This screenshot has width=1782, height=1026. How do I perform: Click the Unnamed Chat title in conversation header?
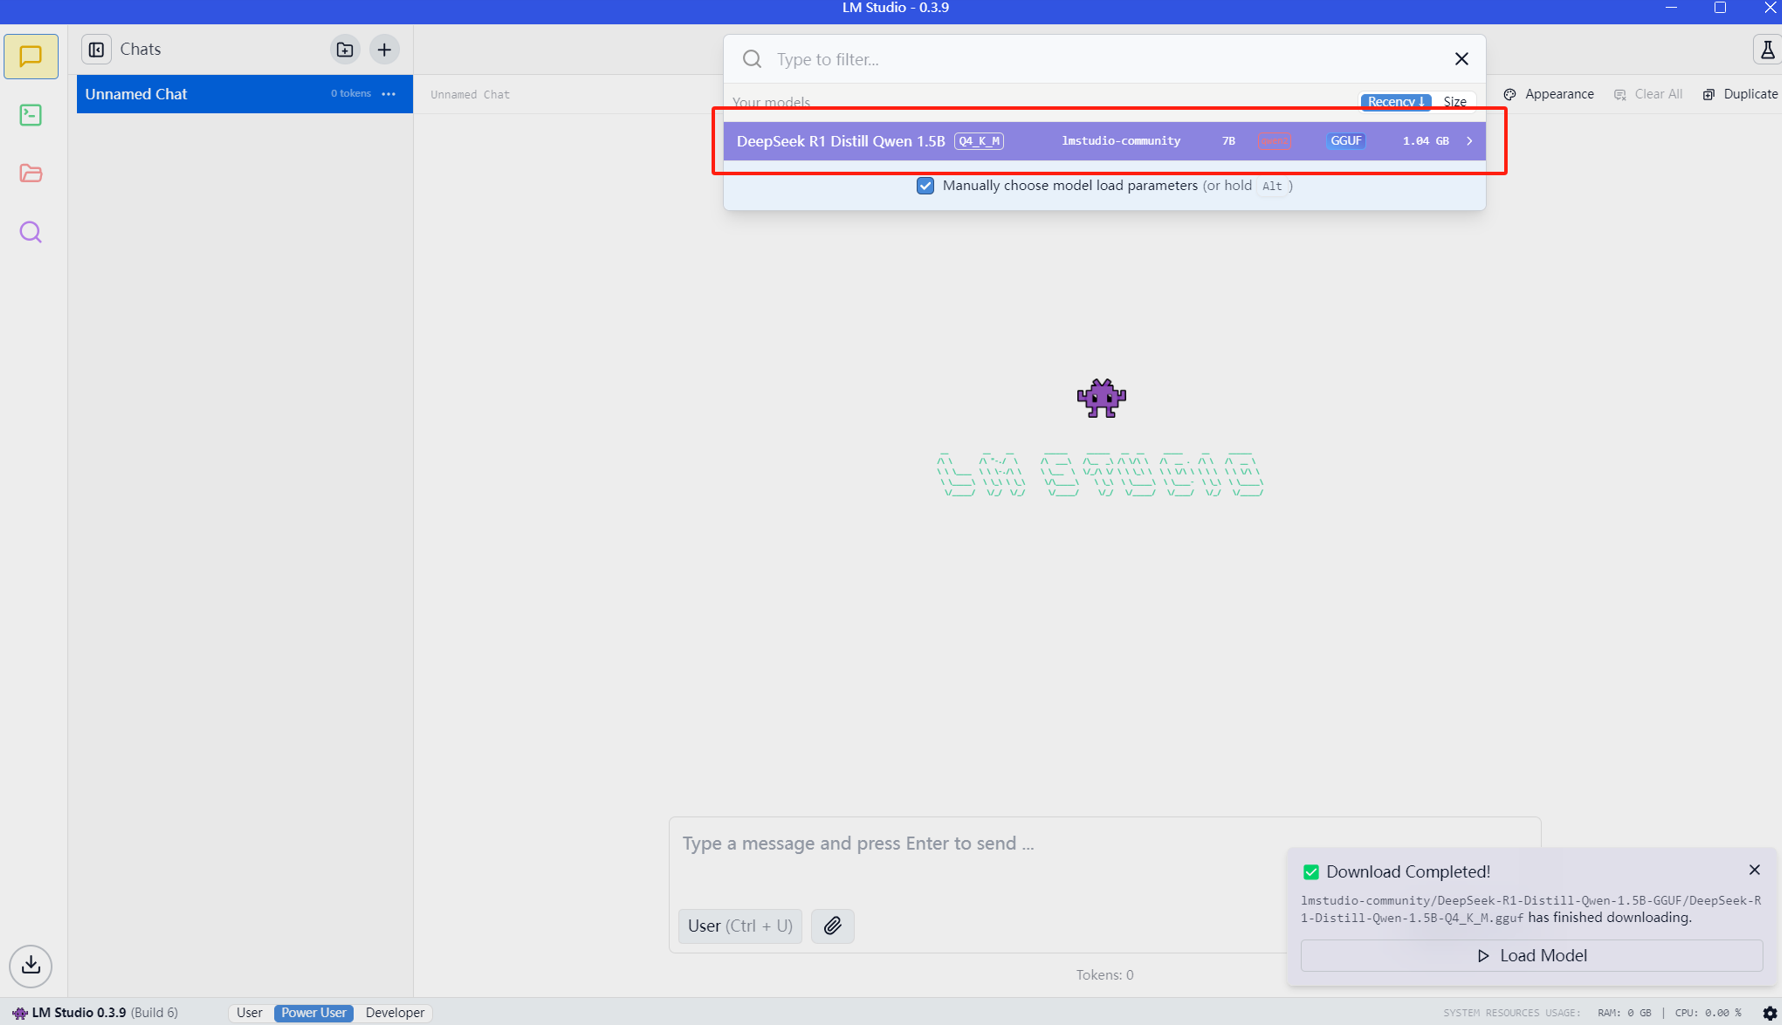(470, 95)
